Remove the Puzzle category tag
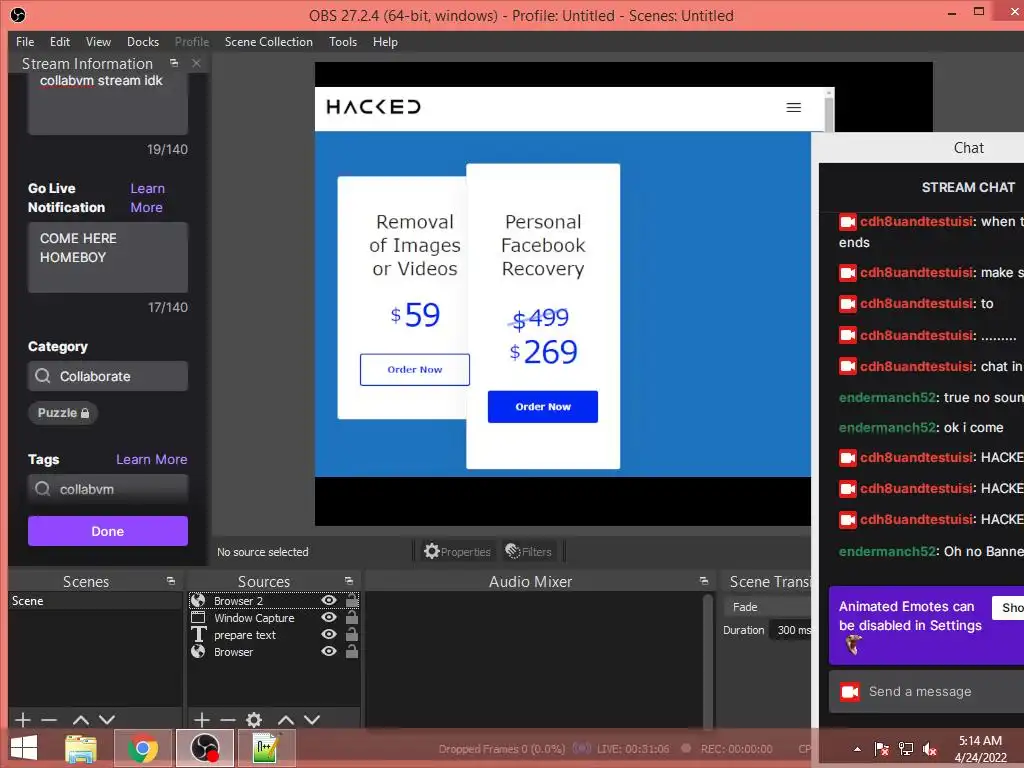 (x=63, y=413)
